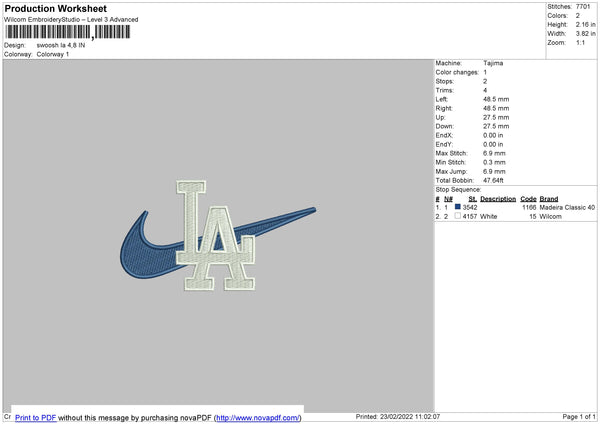
Task: Click the code 1166 cell
Action: (x=529, y=207)
